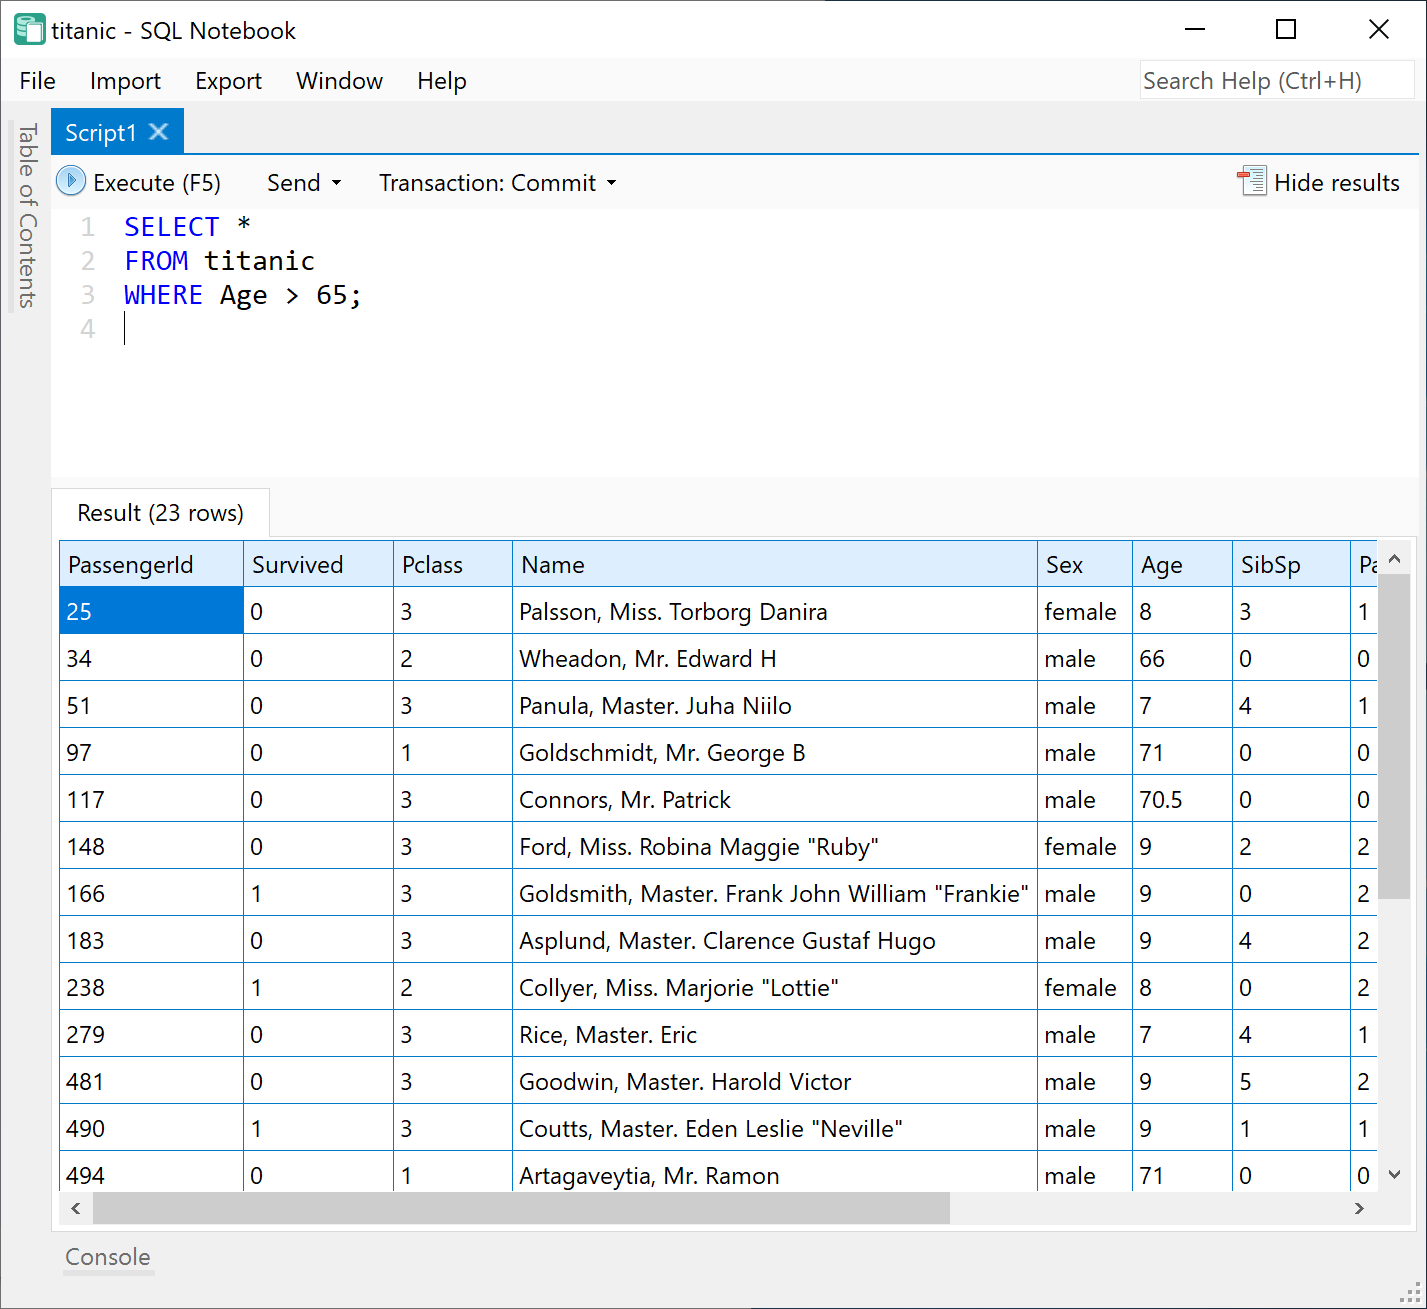Viewport: 1427px width, 1309px height.
Task: Open the Import menu
Action: [125, 81]
